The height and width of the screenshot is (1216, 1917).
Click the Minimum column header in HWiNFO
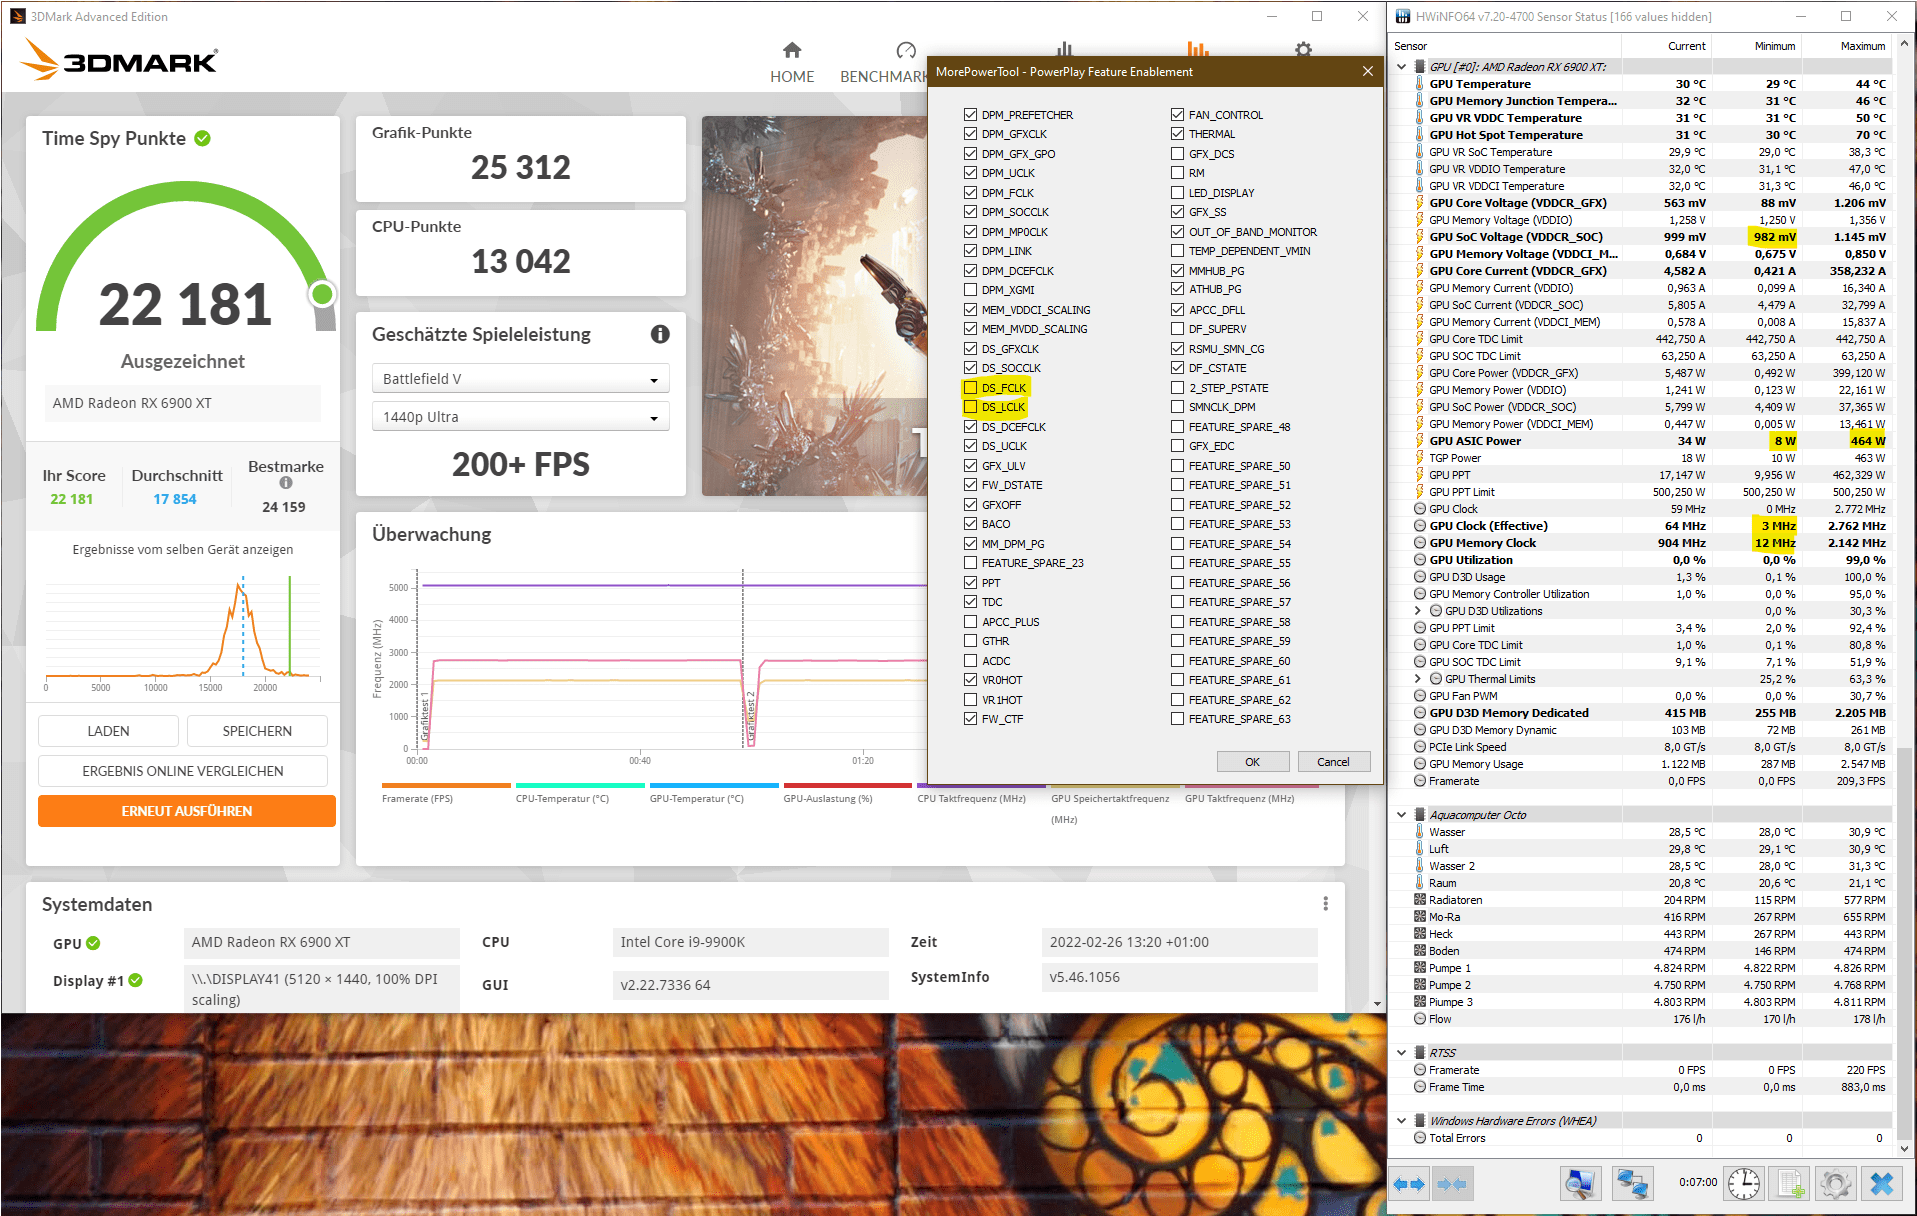[x=1756, y=46]
